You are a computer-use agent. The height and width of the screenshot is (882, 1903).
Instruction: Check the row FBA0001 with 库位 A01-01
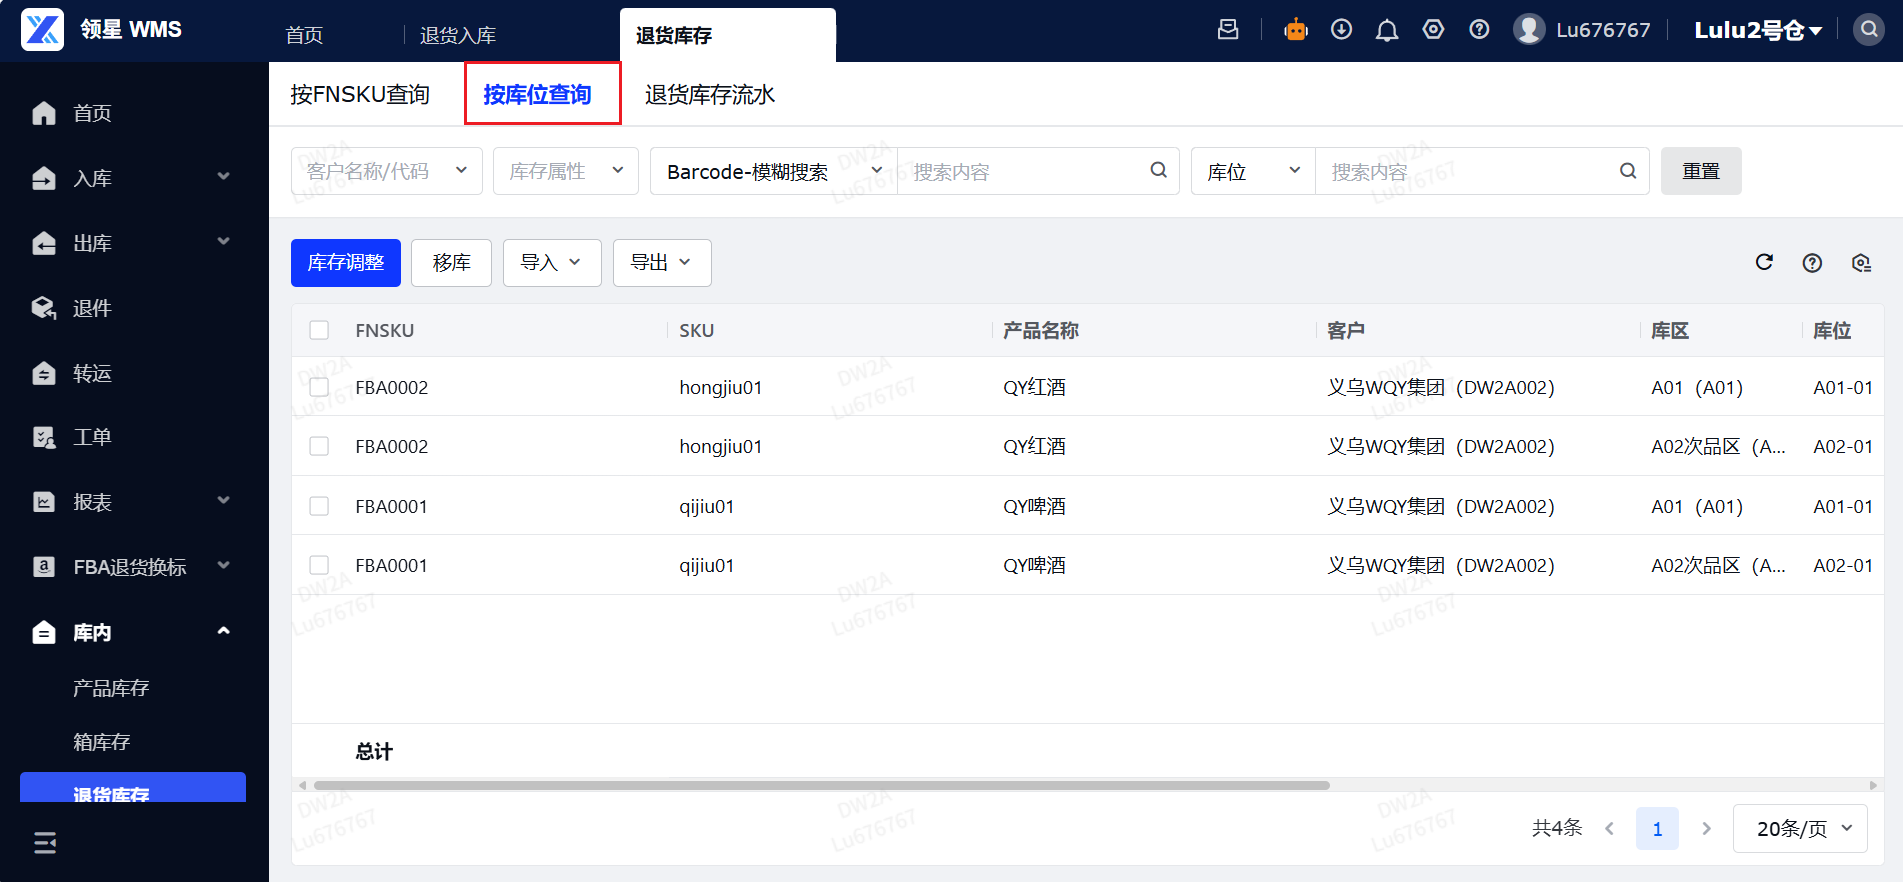[x=319, y=506]
